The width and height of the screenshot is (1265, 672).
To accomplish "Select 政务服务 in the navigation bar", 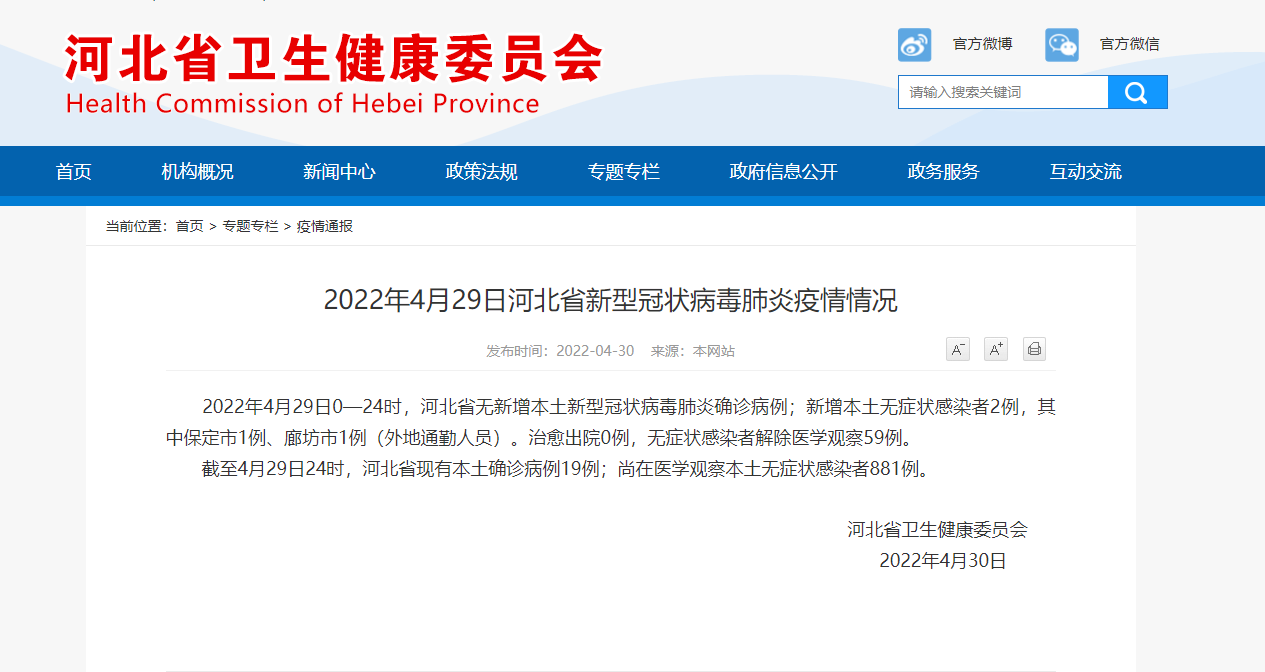I will (944, 172).
